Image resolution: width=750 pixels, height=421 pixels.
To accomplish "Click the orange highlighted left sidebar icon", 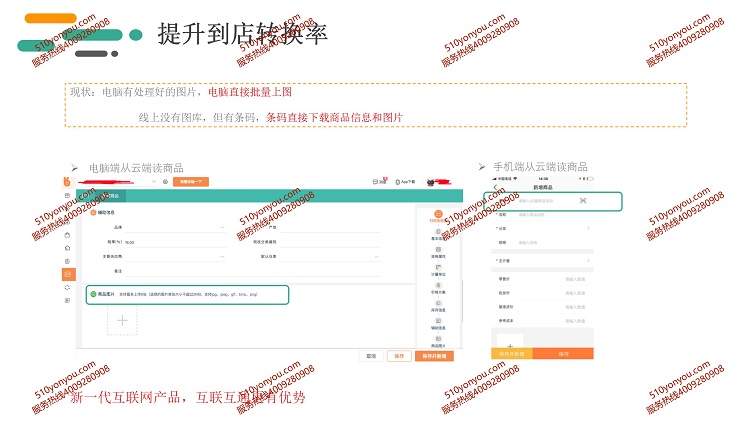I will click(x=68, y=273).
